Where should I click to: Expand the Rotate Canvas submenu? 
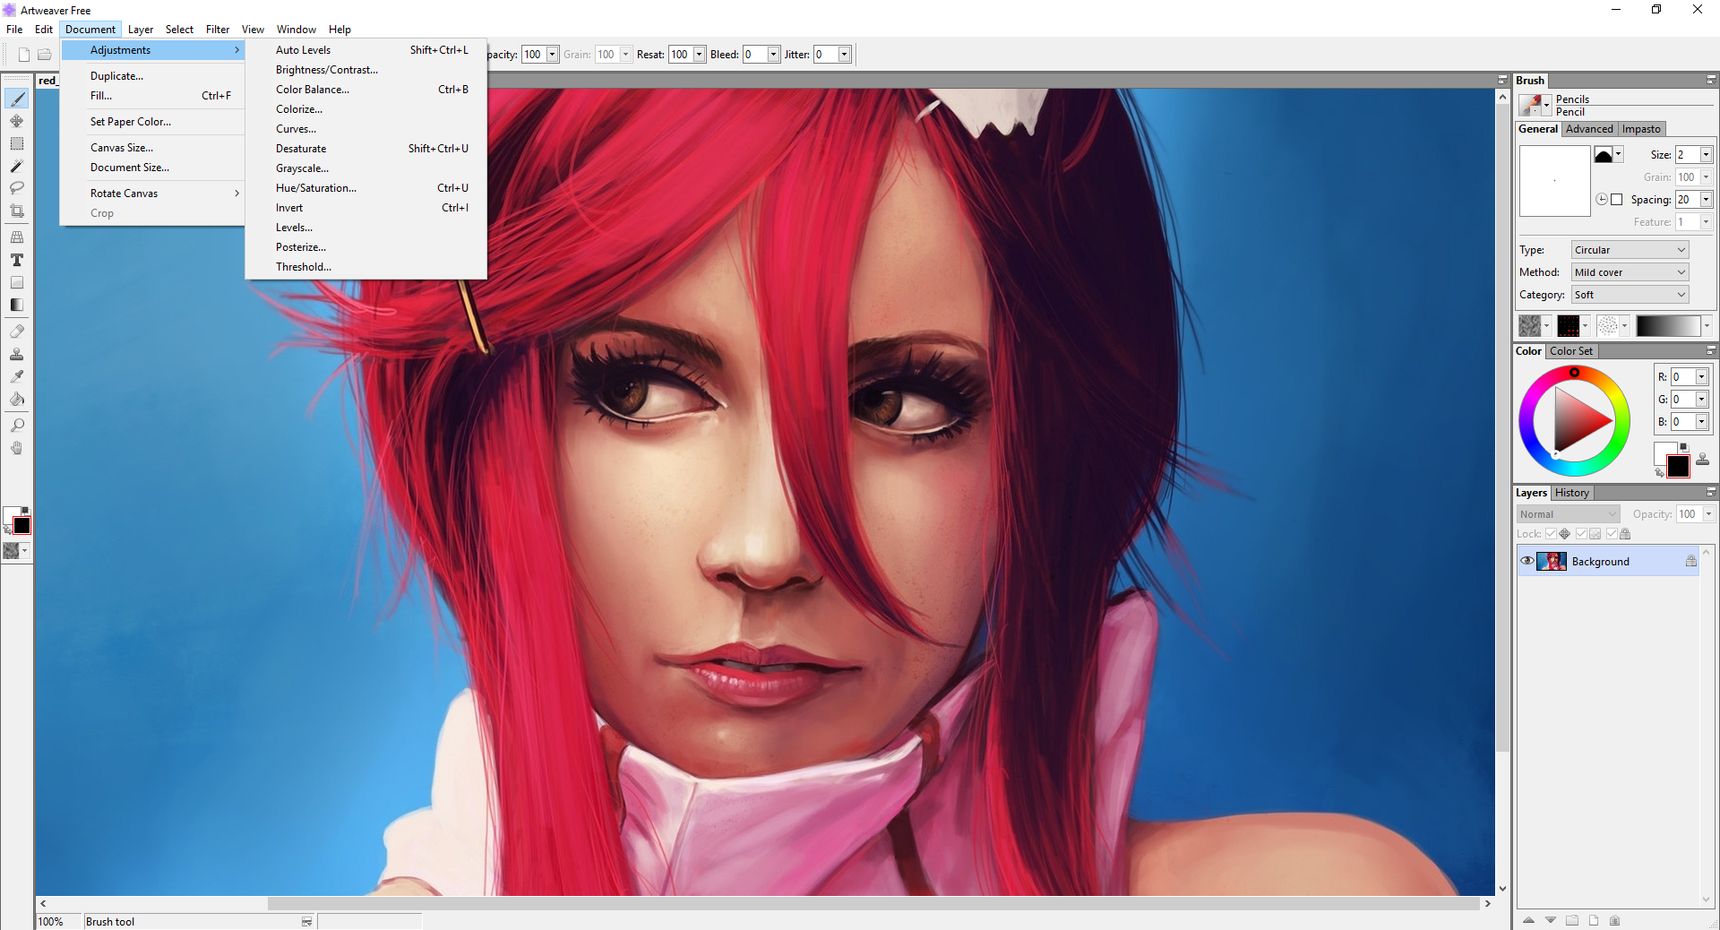click(153, 193)
